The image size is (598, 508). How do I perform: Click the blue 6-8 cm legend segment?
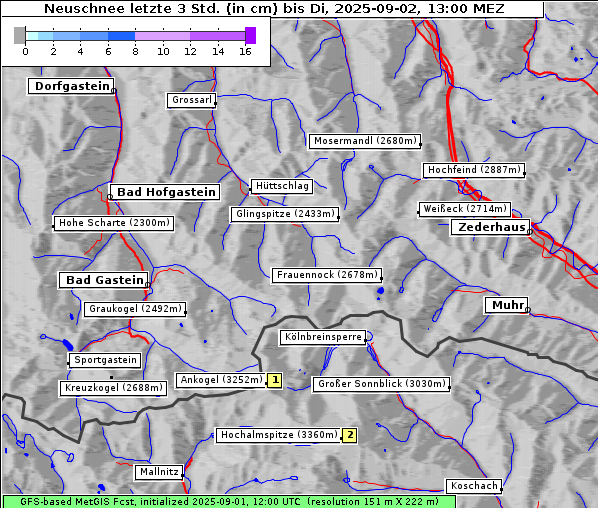(x=122, y=36)
